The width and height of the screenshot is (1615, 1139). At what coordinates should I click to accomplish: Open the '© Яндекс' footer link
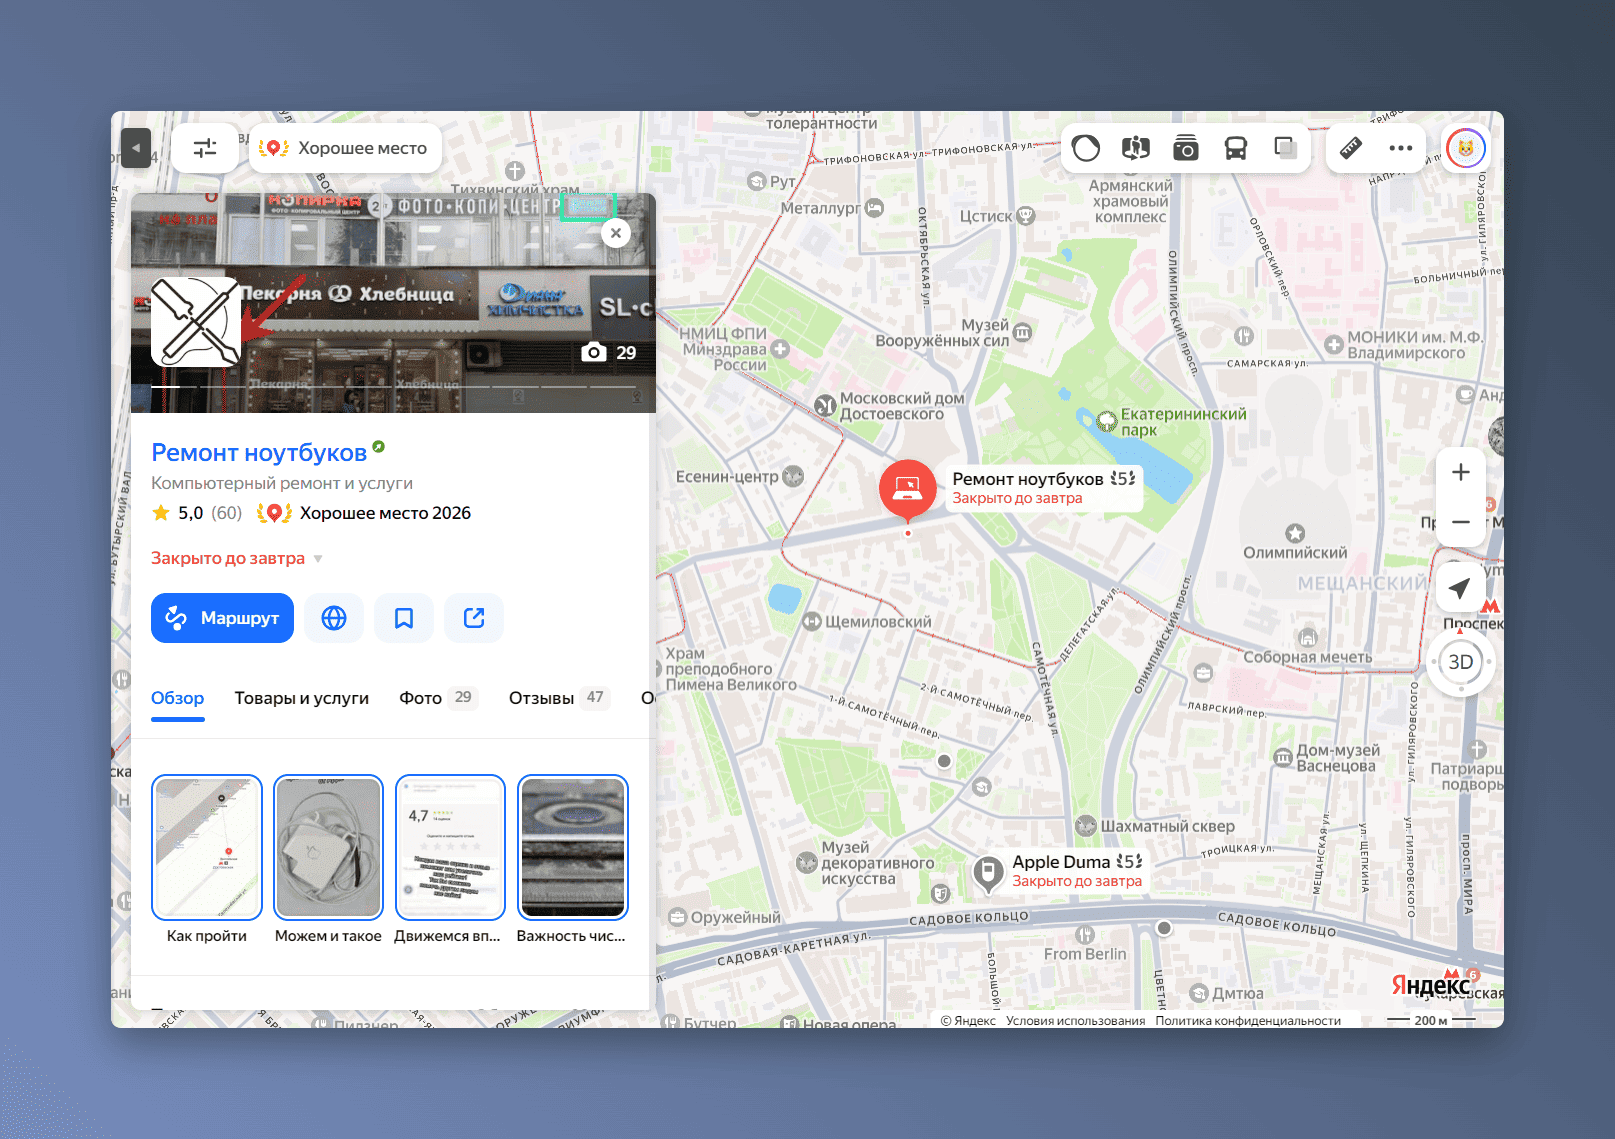point(968,1021)
